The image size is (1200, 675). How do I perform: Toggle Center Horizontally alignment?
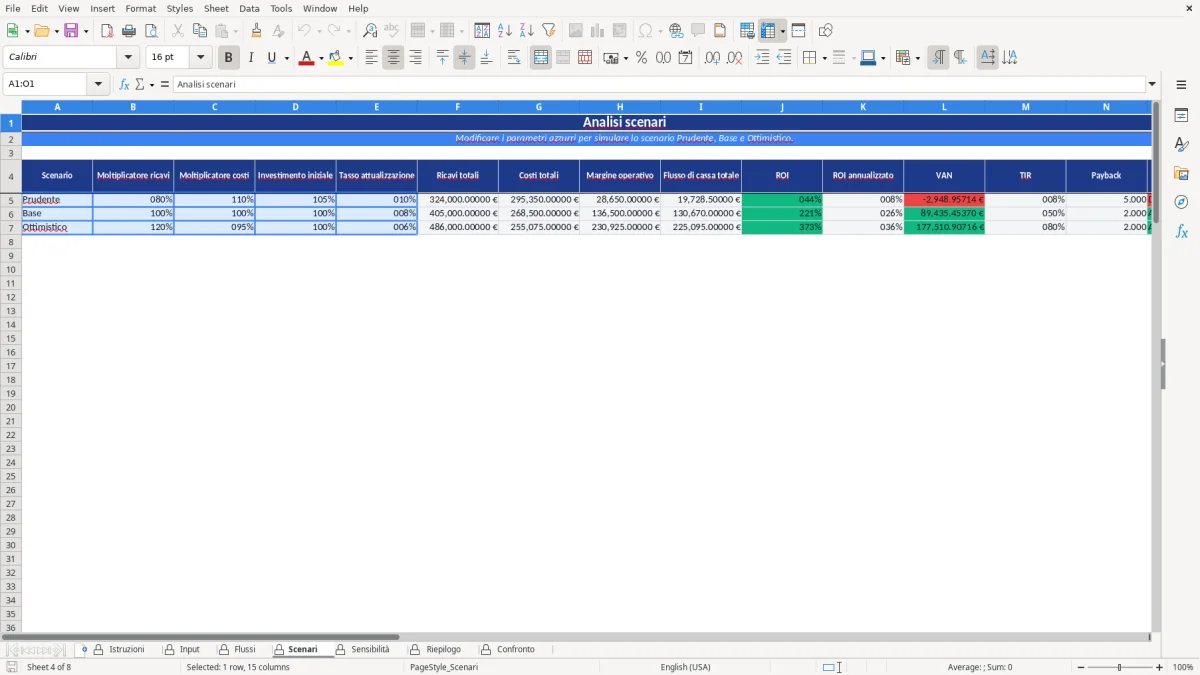[x=393, y=58]
